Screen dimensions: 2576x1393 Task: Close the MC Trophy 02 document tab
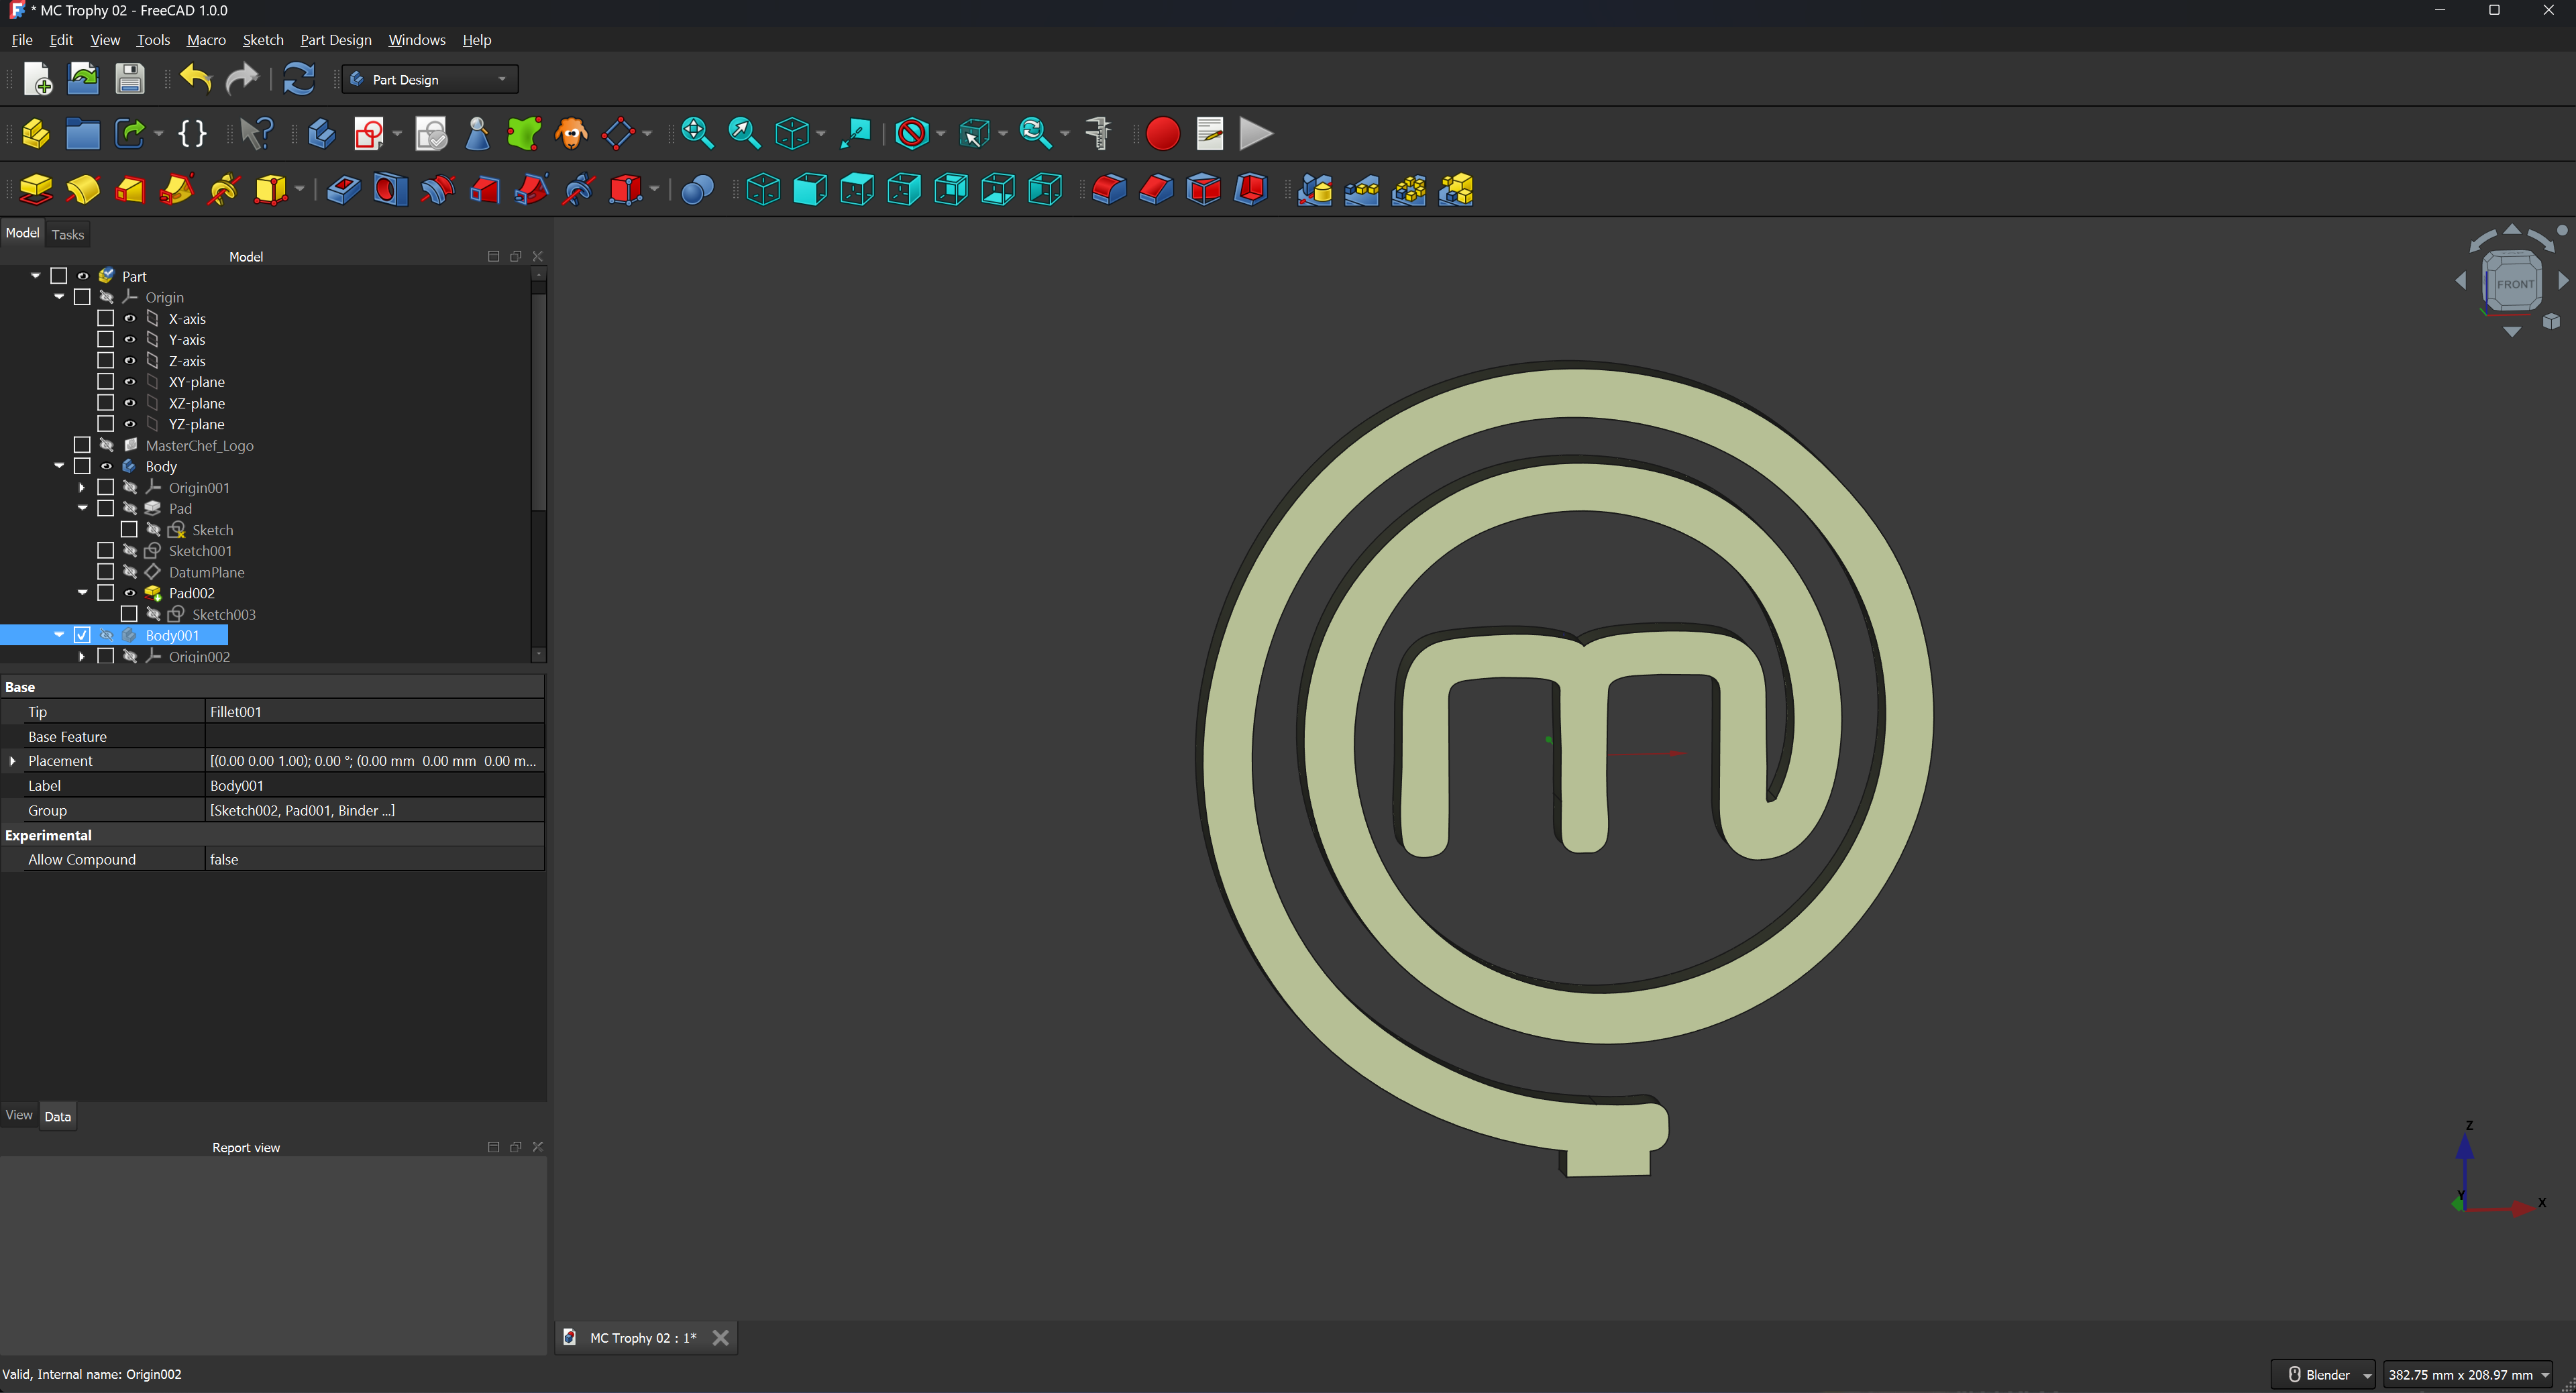[720, 1338]
